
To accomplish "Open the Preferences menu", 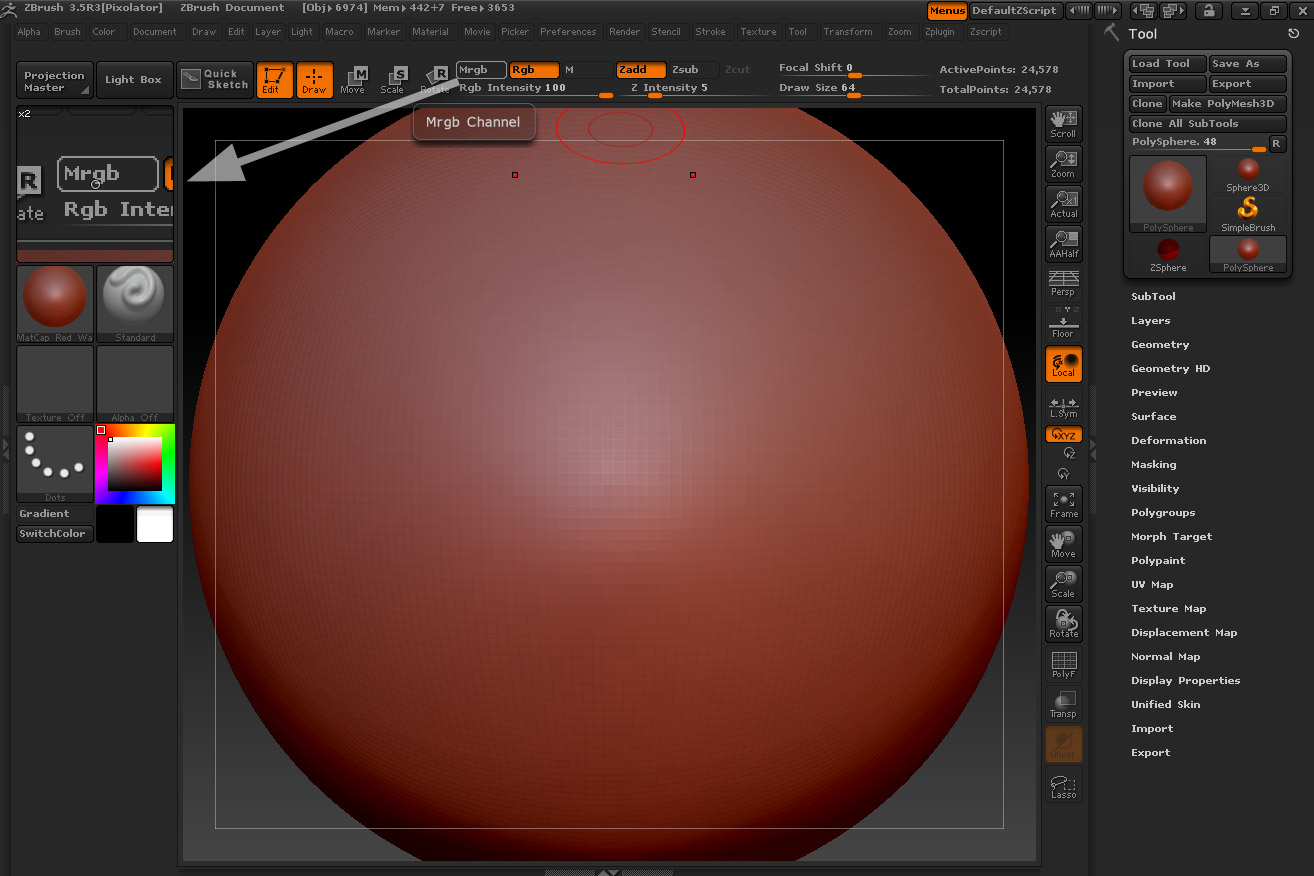I will pyautogui.click(x=568, y=32).
